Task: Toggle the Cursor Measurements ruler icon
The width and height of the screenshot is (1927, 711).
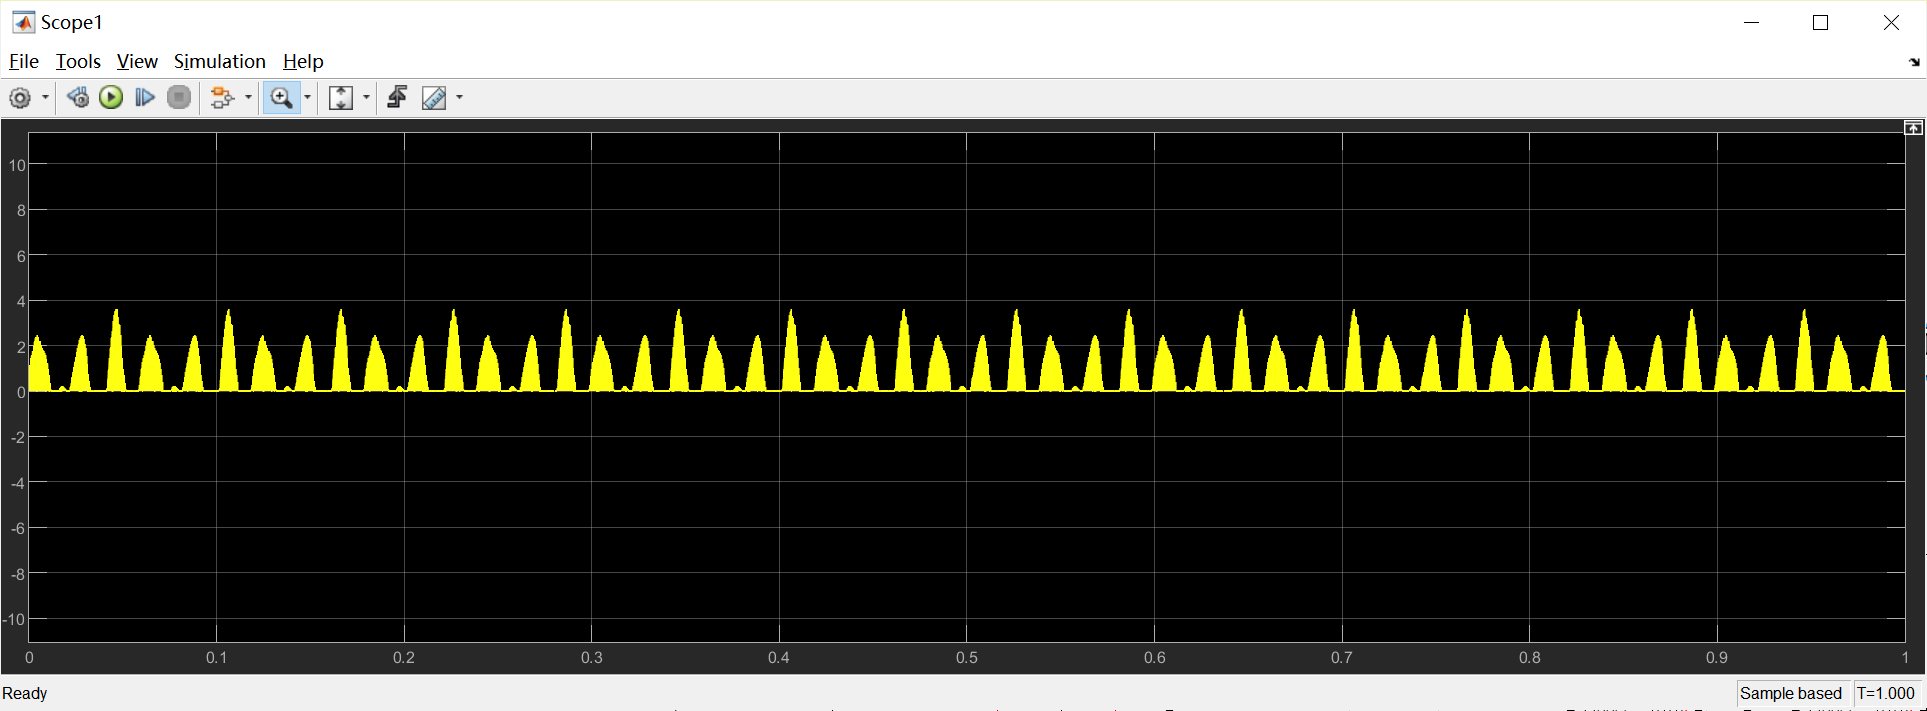Action: click(x=434, y=98)
